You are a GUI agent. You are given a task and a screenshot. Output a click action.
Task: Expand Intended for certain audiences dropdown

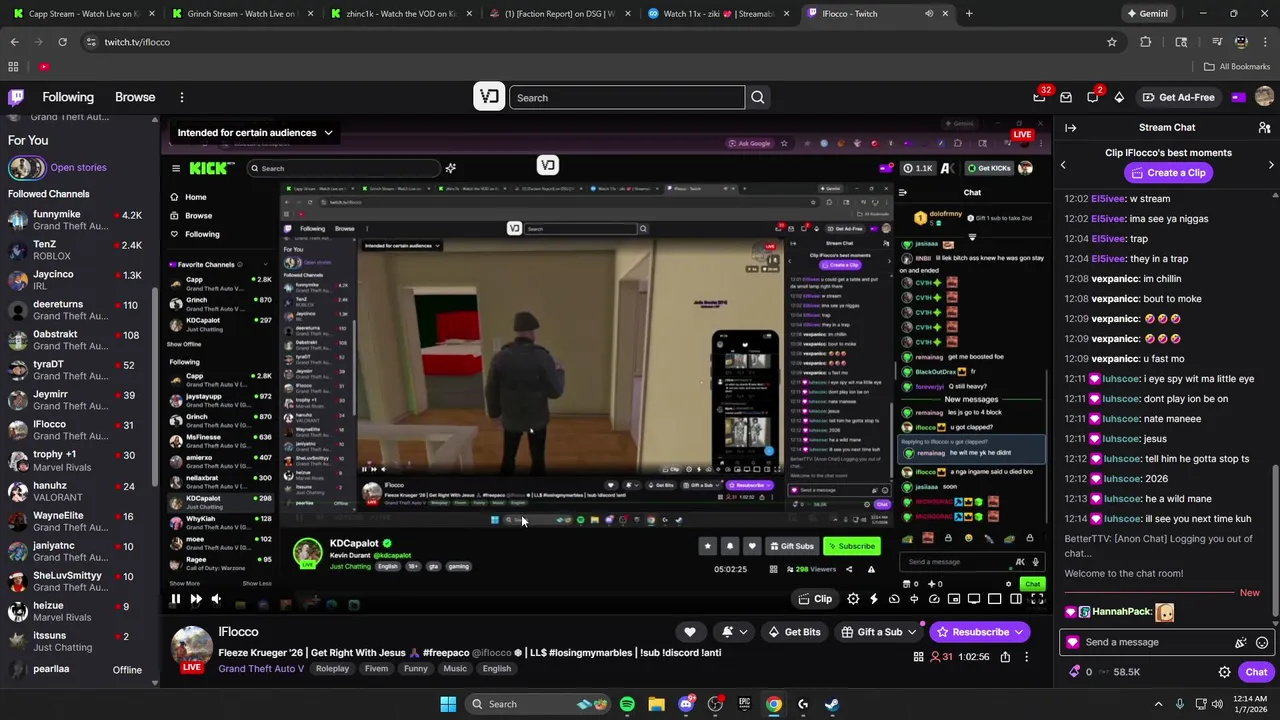[255, 132]
